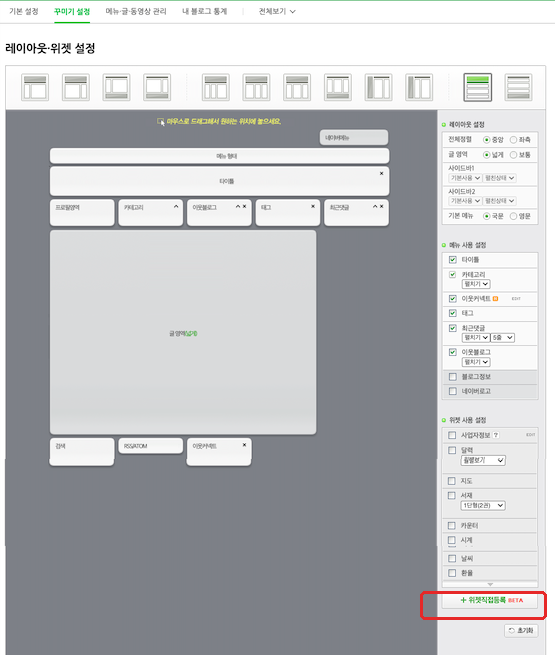Close the 태그 widget box
The height and width of the screenshot is (655, 555).
click(x=313, y=206)
